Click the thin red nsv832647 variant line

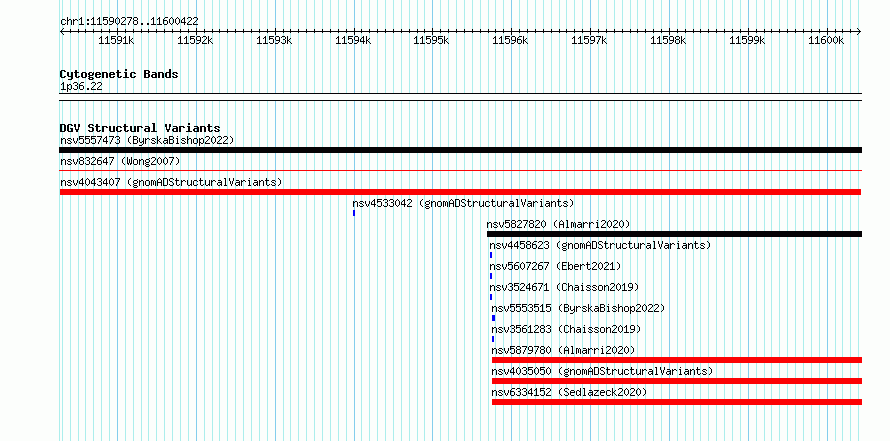461,170
